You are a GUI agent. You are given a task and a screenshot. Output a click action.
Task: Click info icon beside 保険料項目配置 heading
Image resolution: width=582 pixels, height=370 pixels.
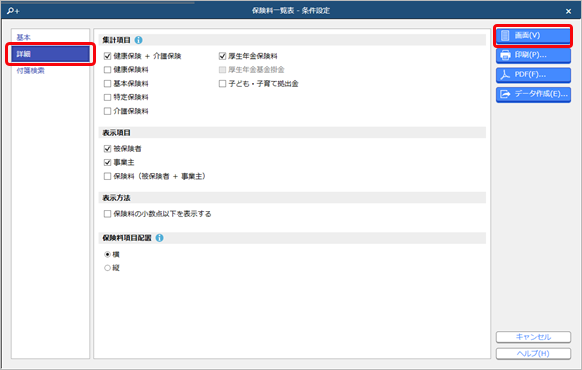tap(159, 238)
